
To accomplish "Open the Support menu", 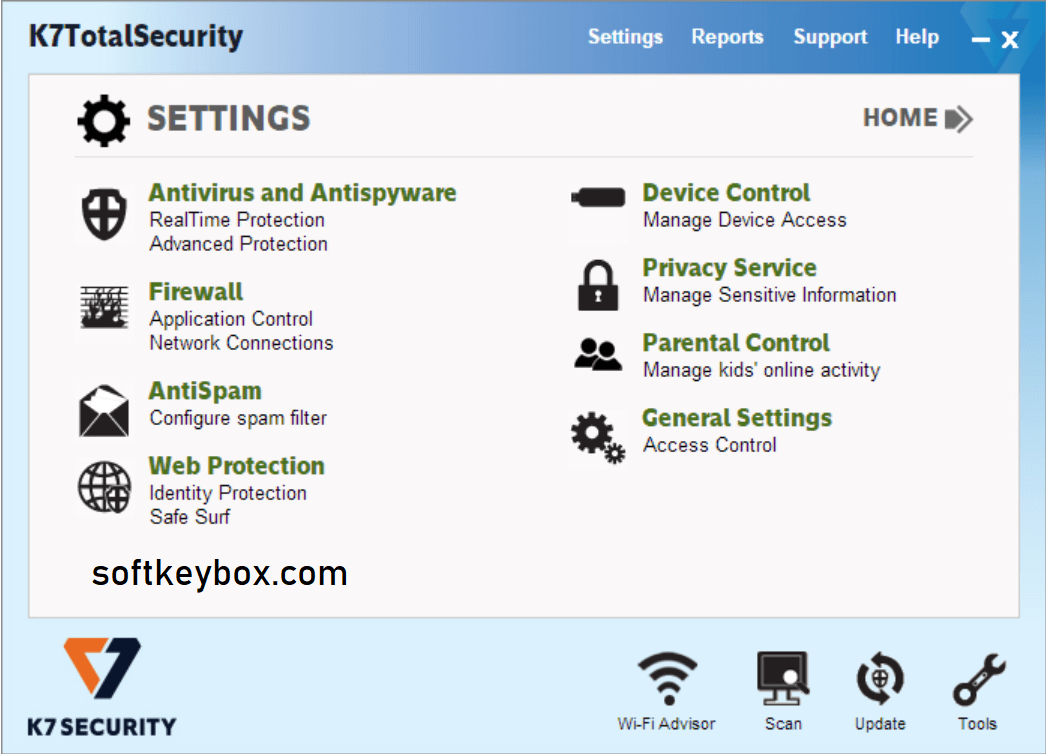I will pyautogui.click(x=830, y=37).
